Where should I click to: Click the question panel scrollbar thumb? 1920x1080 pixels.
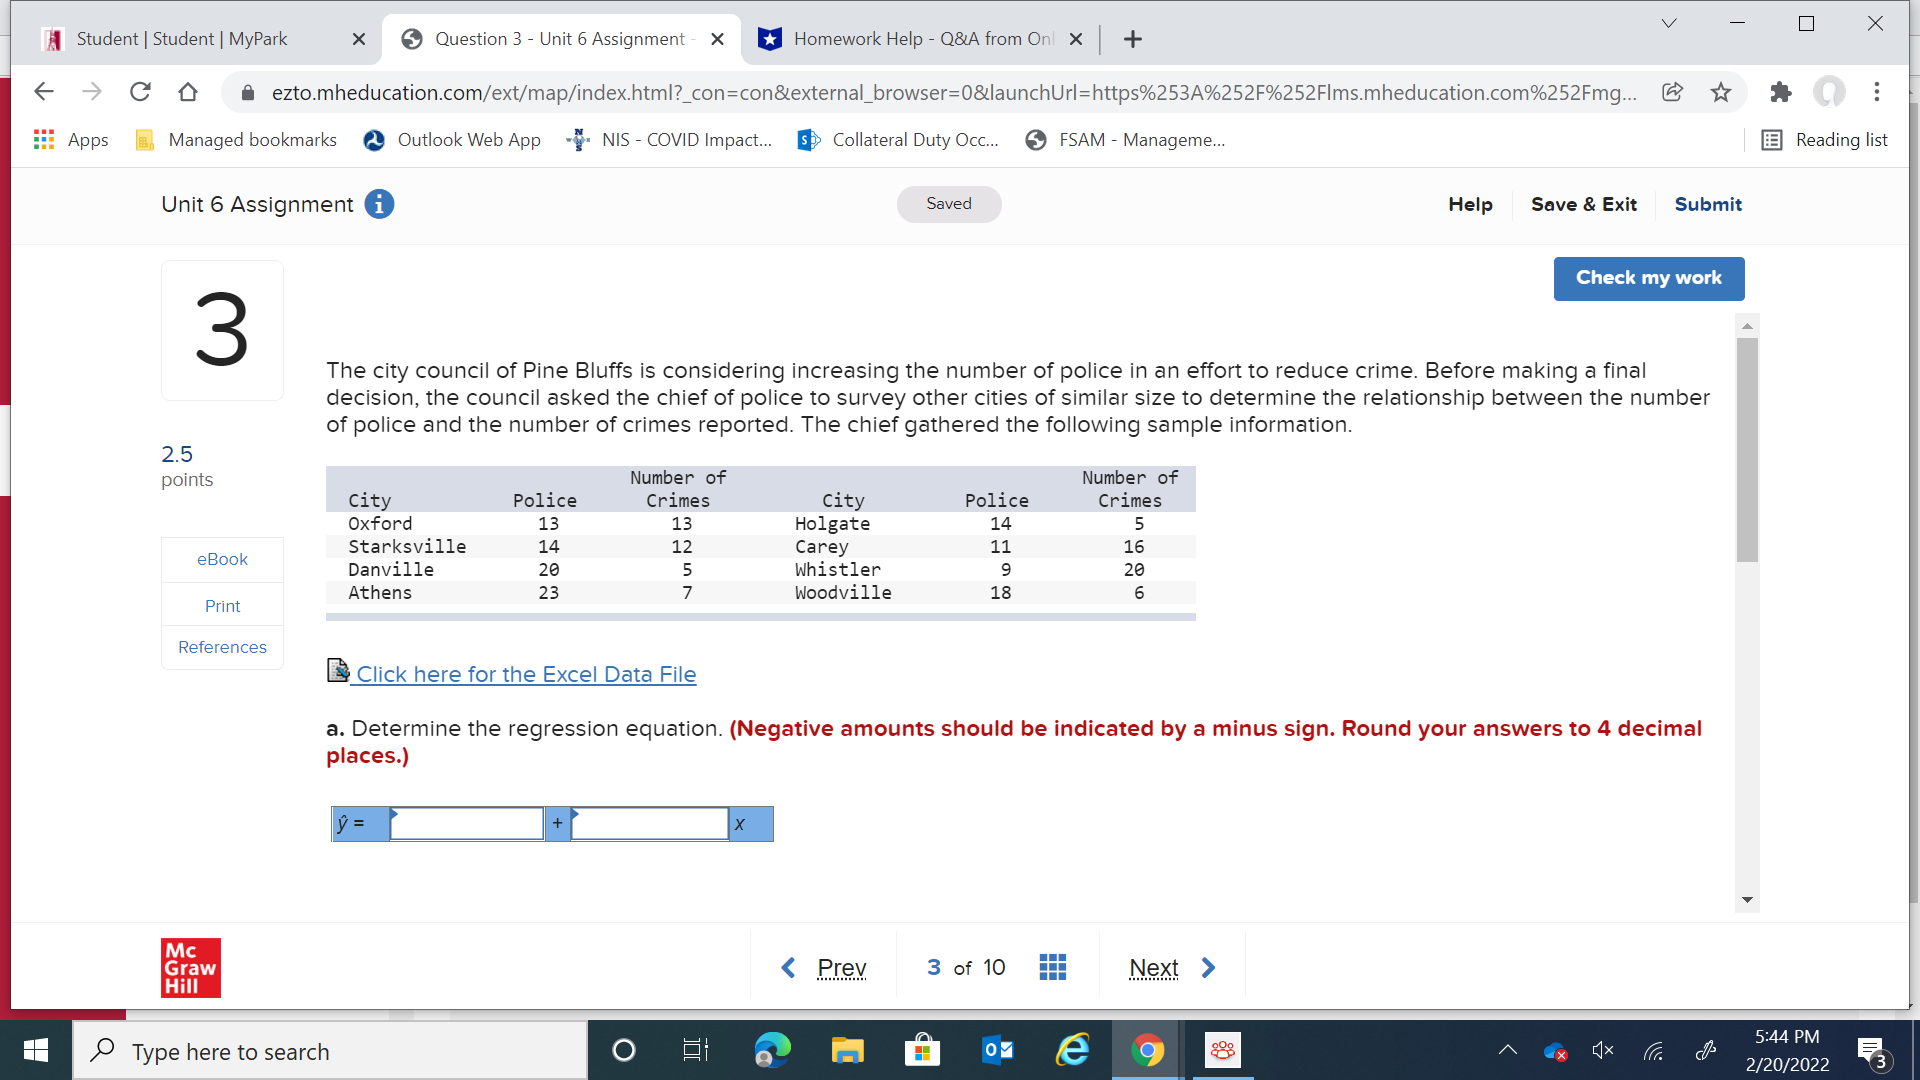[x=1747, y=450]
